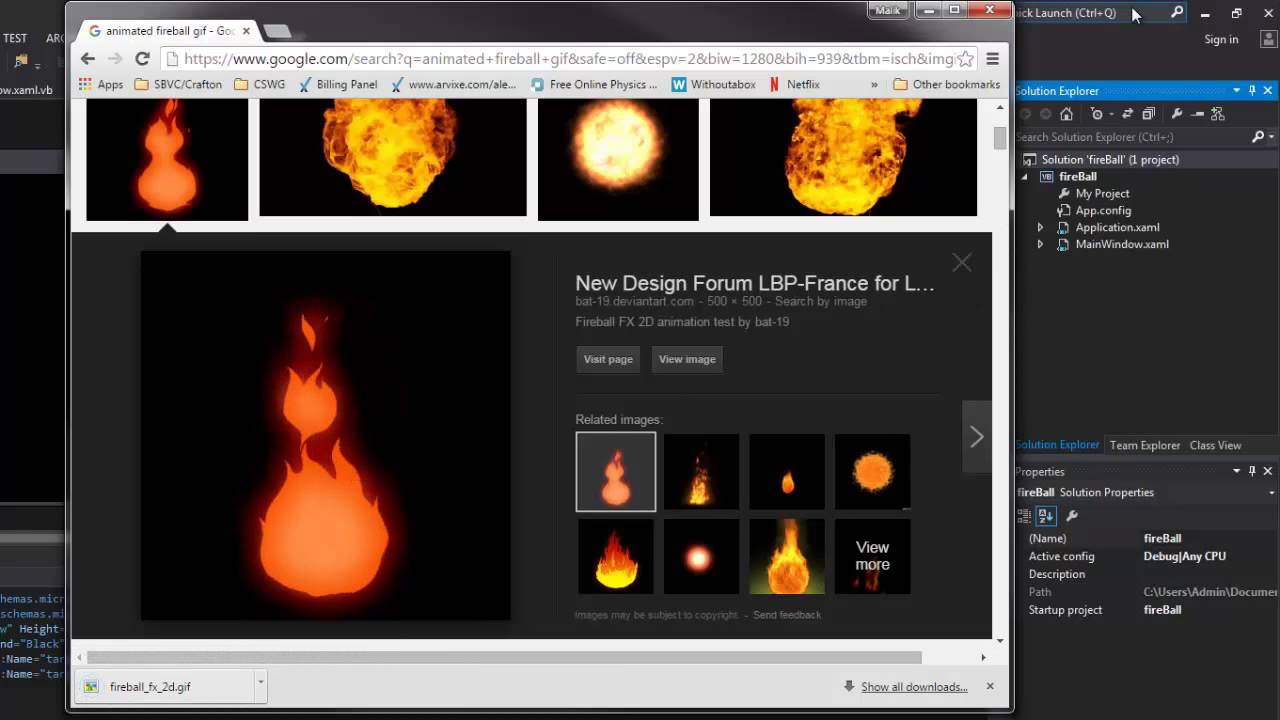This screenshot has height=720, width=1280.
Task: Collapse the fireBall project node
Action: point(1024,177)
